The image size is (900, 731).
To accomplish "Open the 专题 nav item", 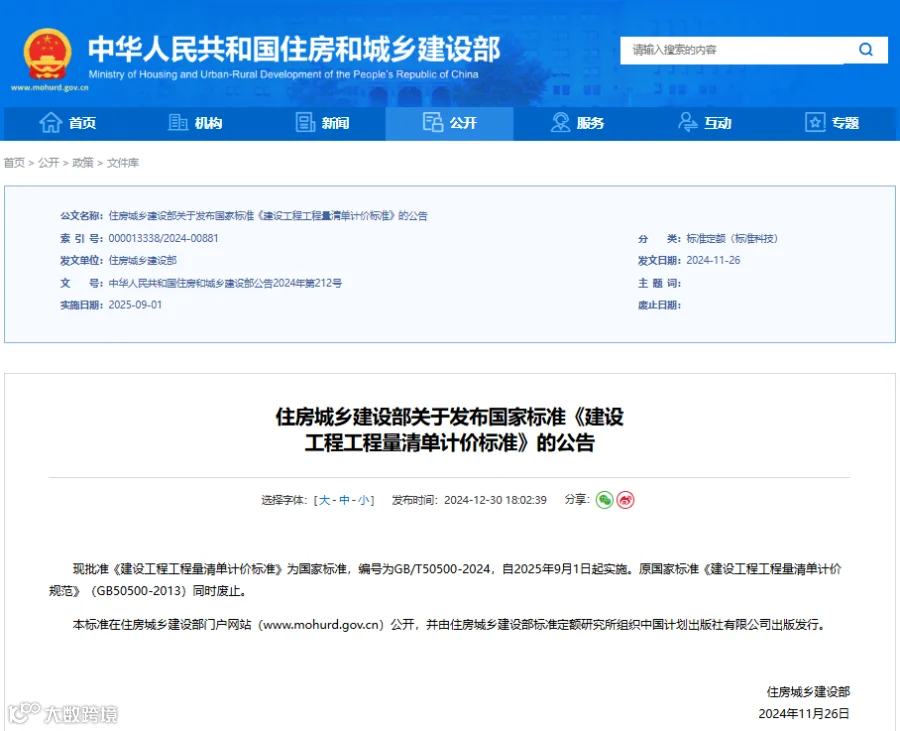I will click(x=832, y=123).
